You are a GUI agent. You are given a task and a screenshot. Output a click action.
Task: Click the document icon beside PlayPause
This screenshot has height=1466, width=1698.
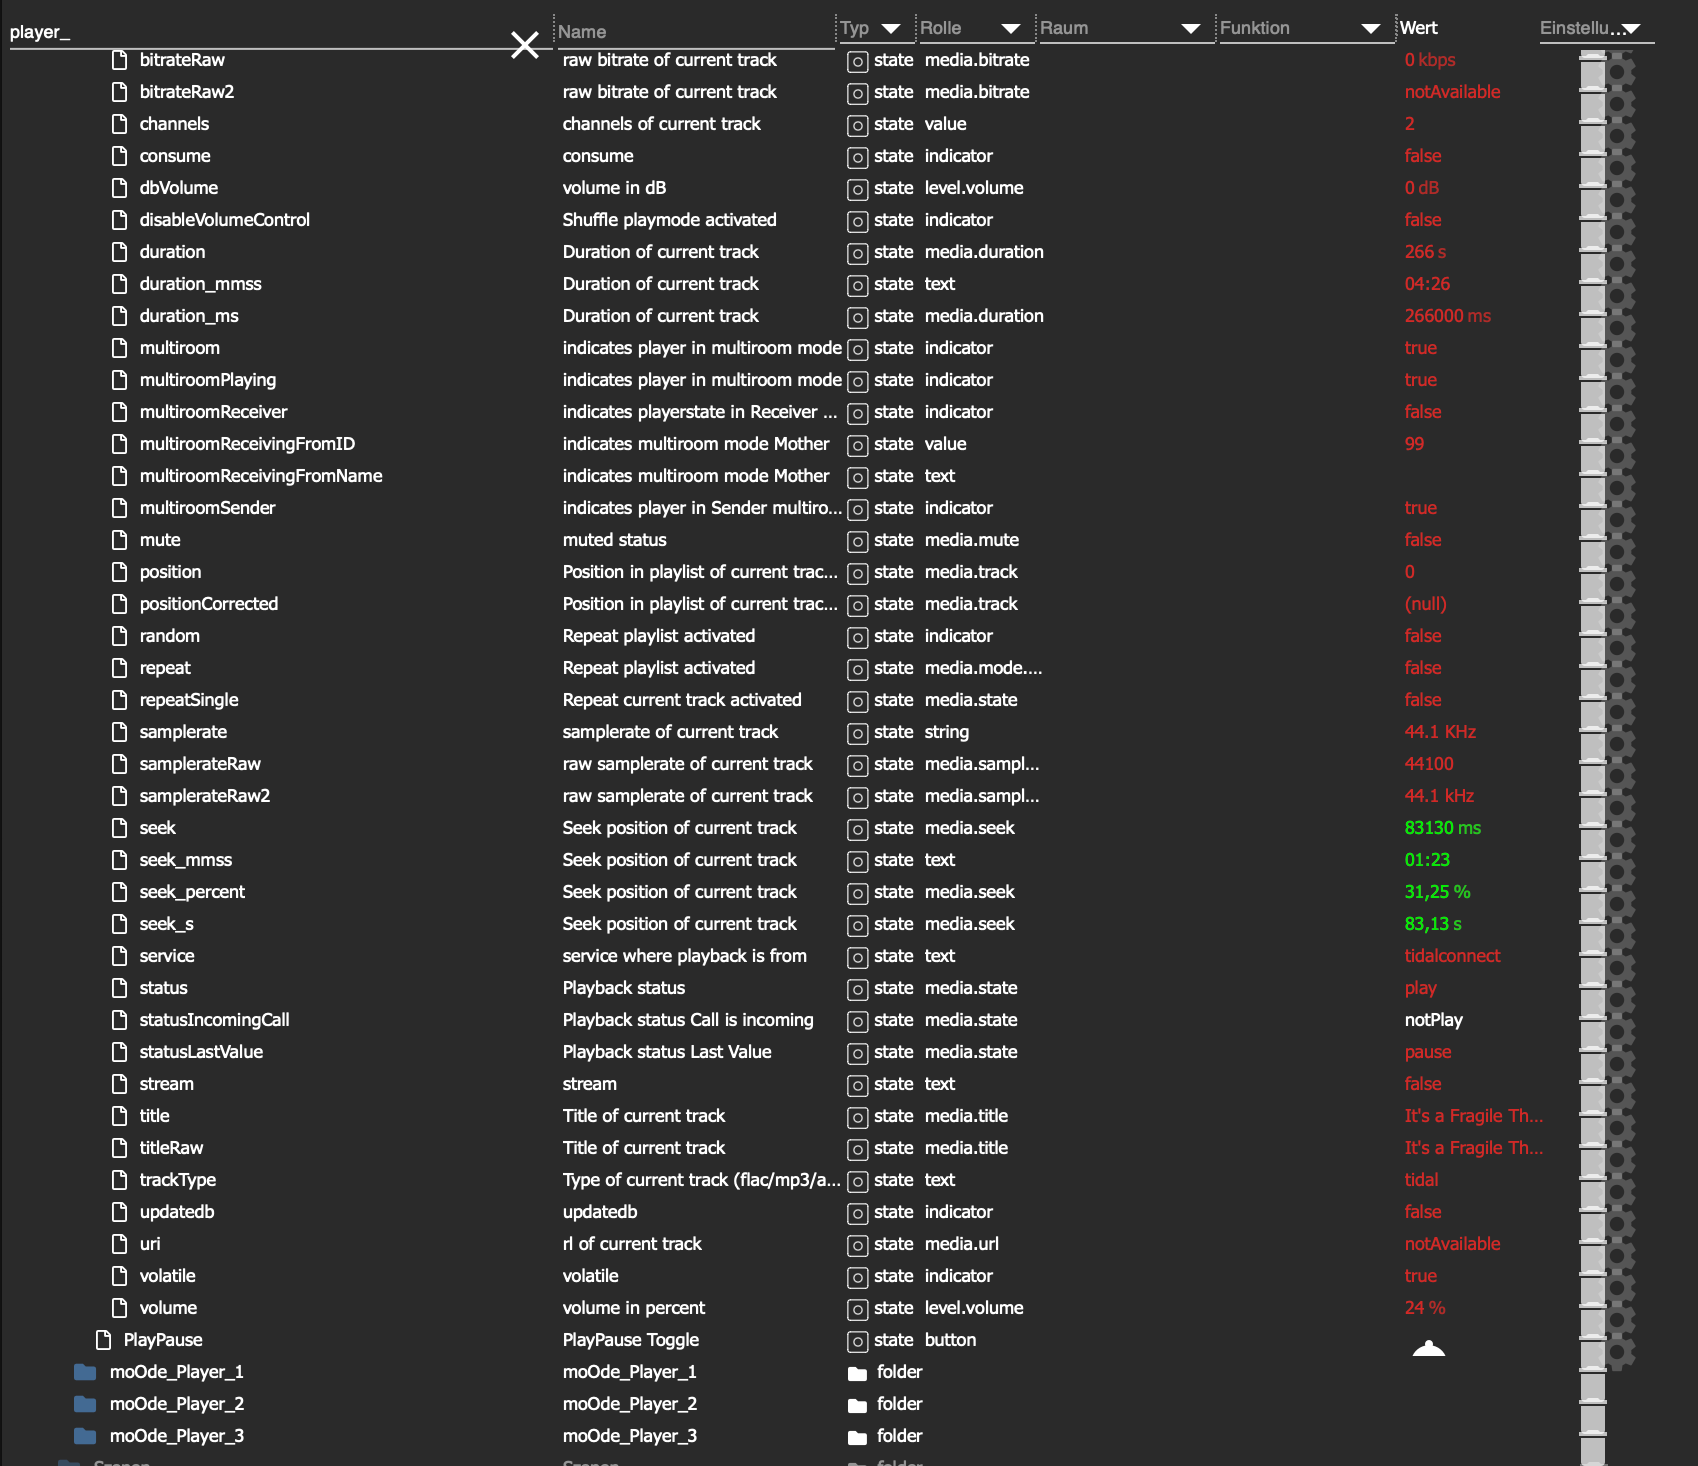pos(104,1340)
